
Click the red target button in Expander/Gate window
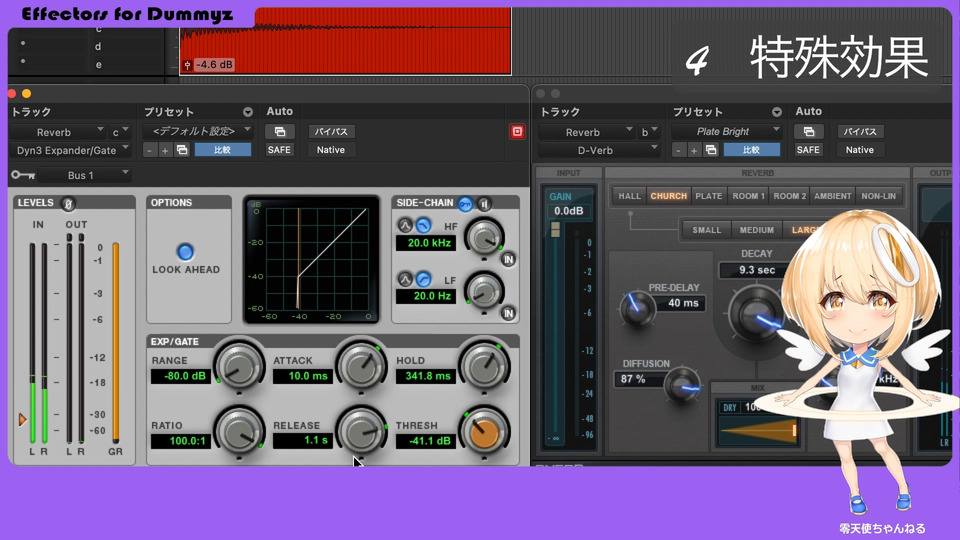(517, 132)
